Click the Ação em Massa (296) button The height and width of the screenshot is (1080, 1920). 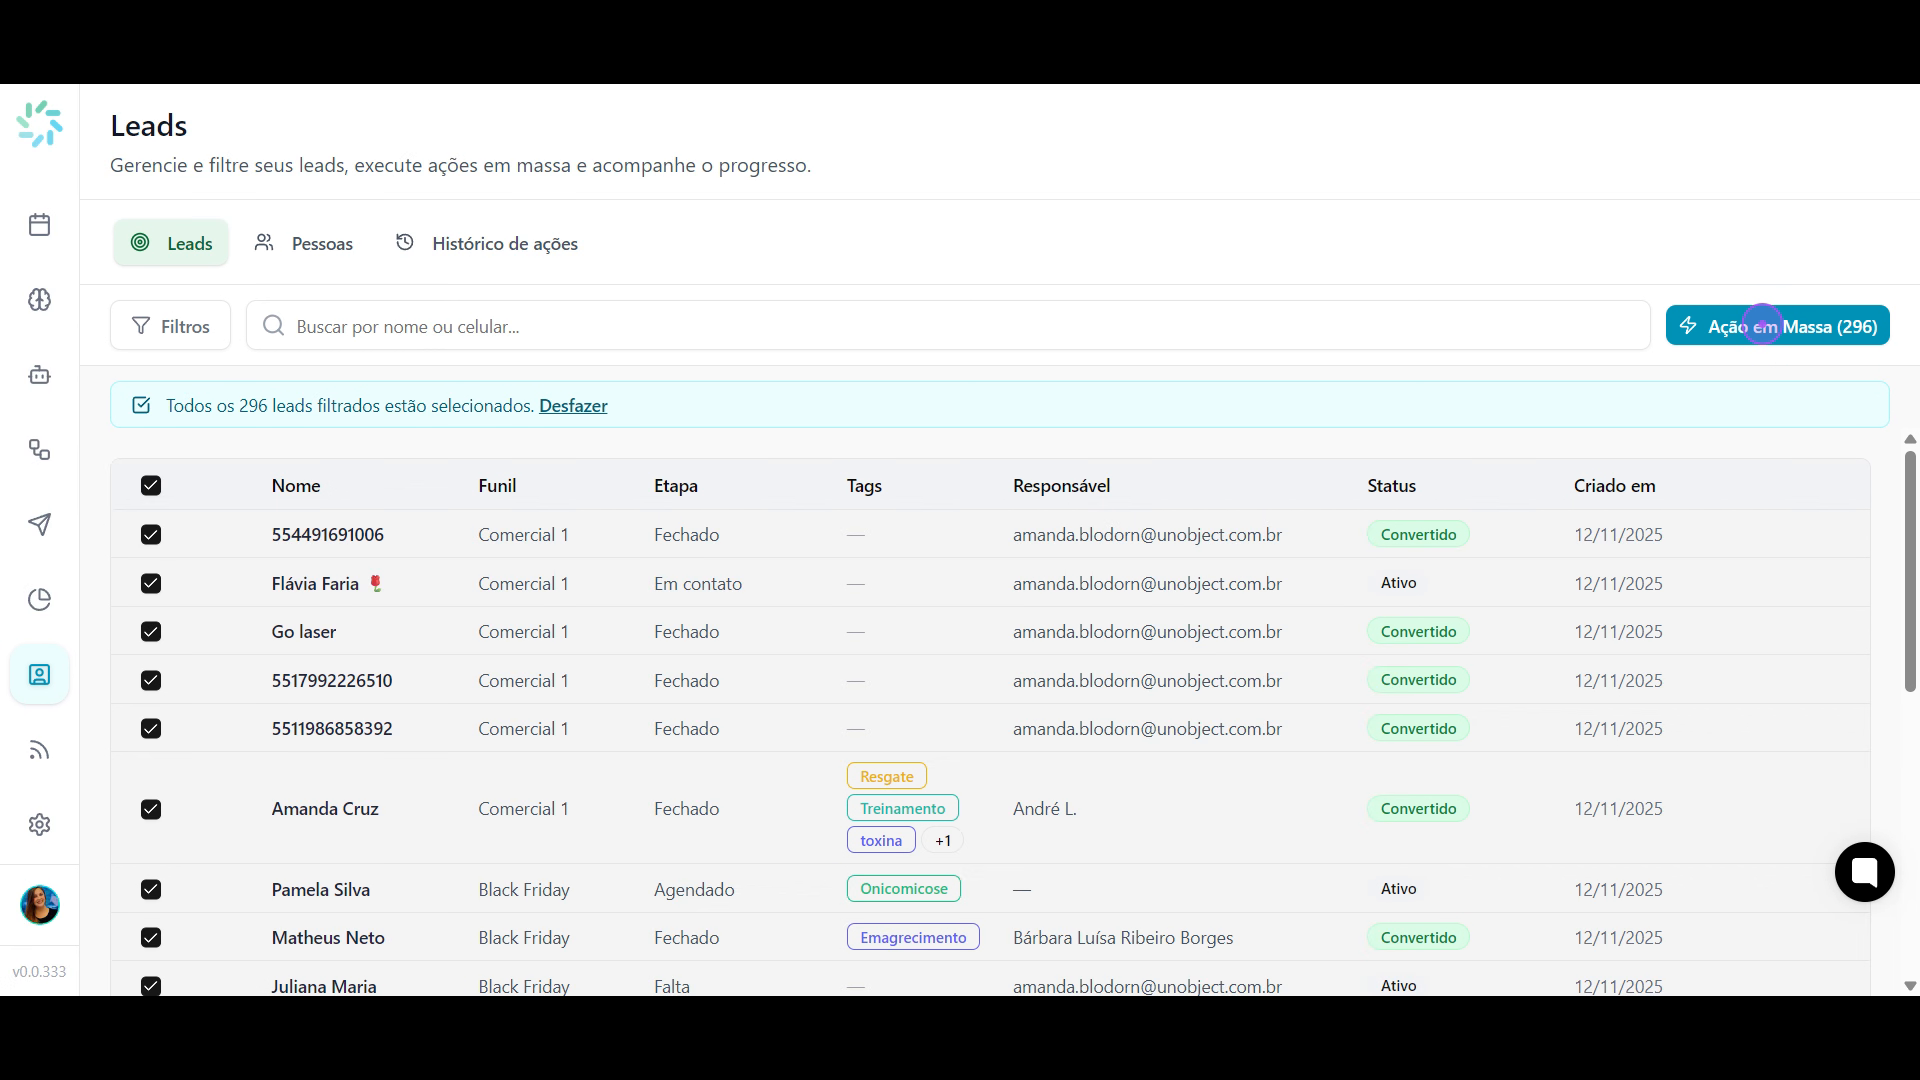[1777, 326]
